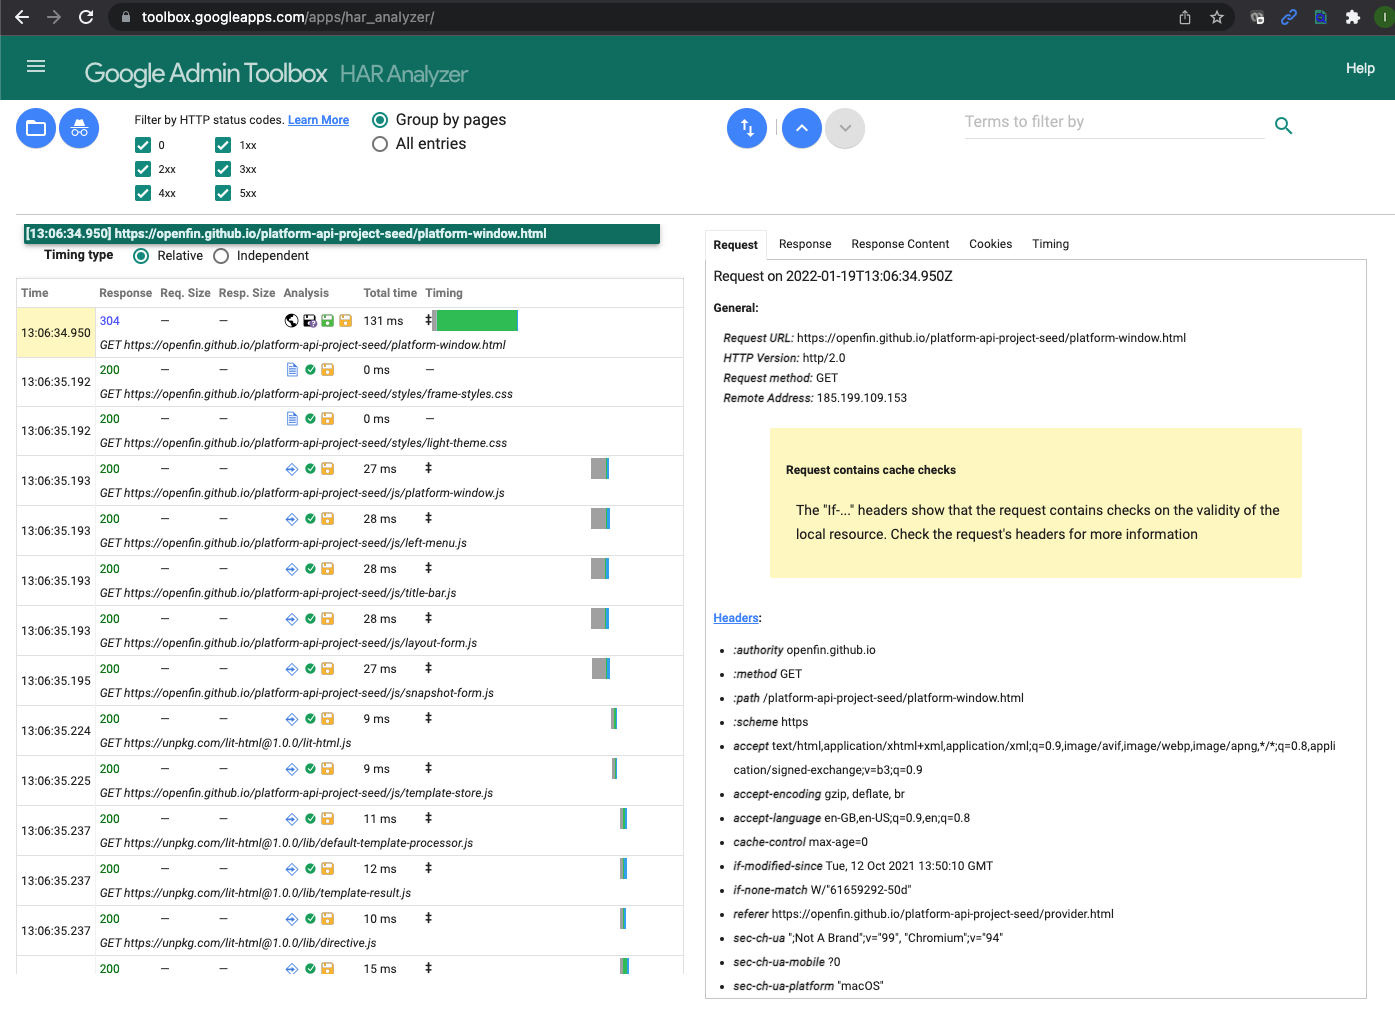This screenshot has width=1395, height=1022.
Task: Click orange save icon in title-bar.js row
Action: (x=327, y=569)
